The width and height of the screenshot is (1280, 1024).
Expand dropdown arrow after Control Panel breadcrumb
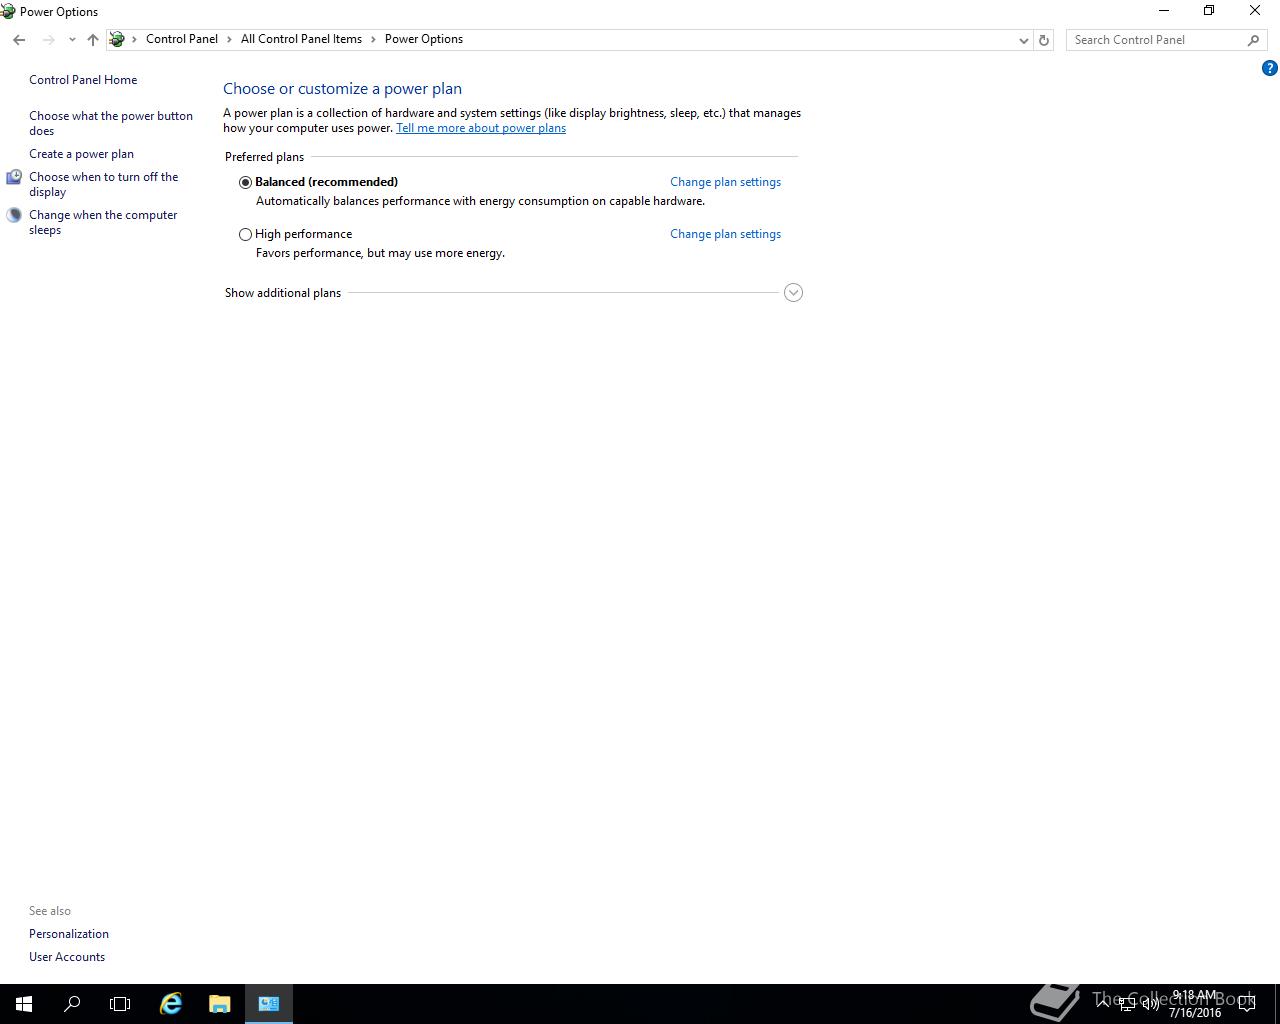coord(229,39)
